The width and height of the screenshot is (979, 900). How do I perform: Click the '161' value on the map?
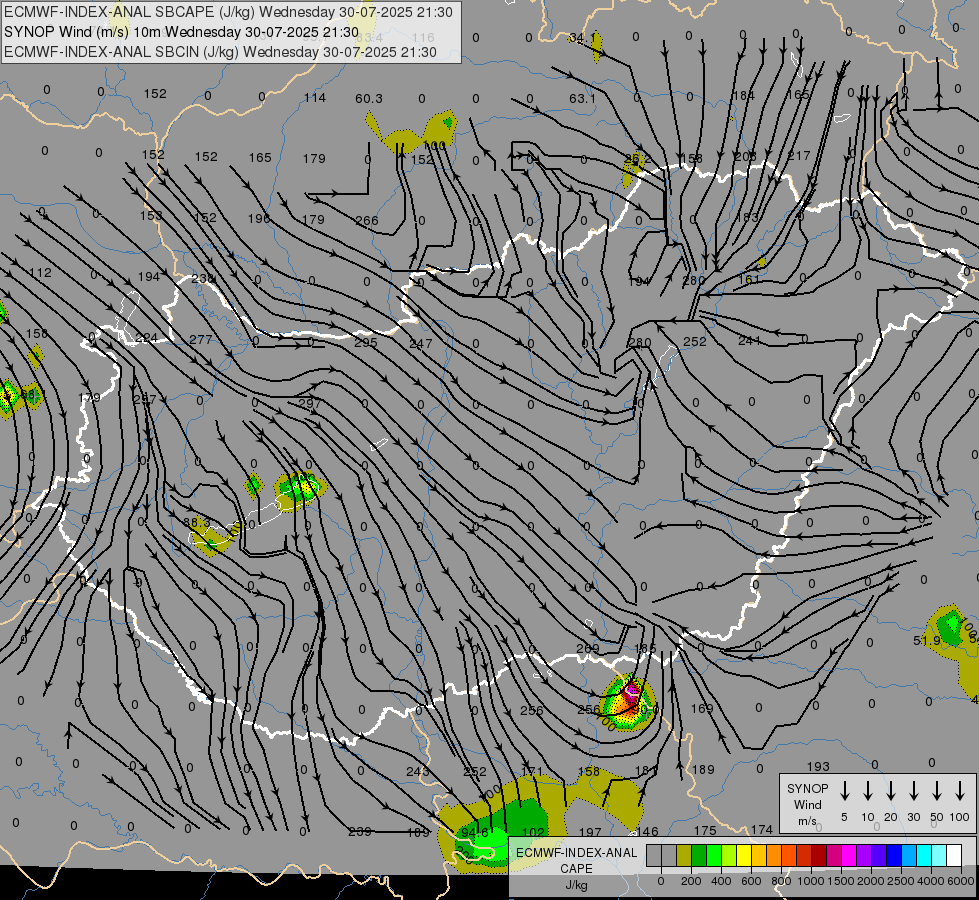pos(749,279)
